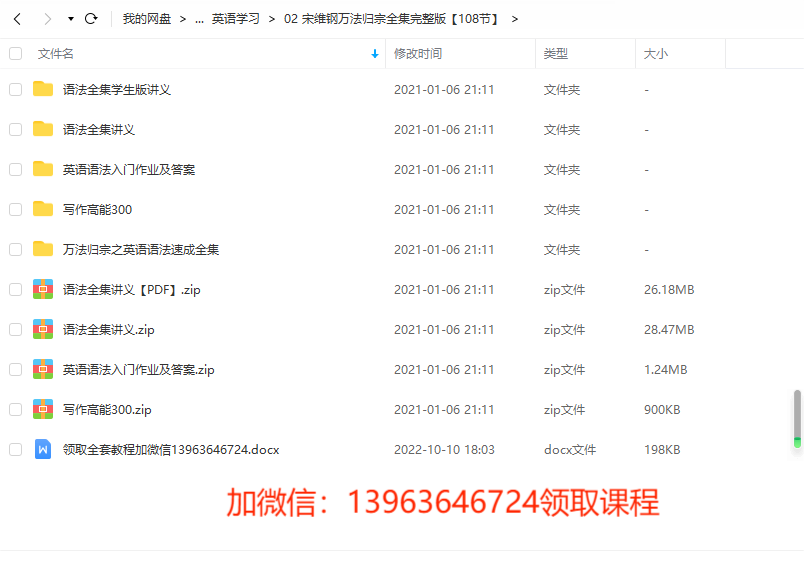Sort by 类型 column
The height and width of the screenshot is (568, 804).
click(x=556, y=54)
